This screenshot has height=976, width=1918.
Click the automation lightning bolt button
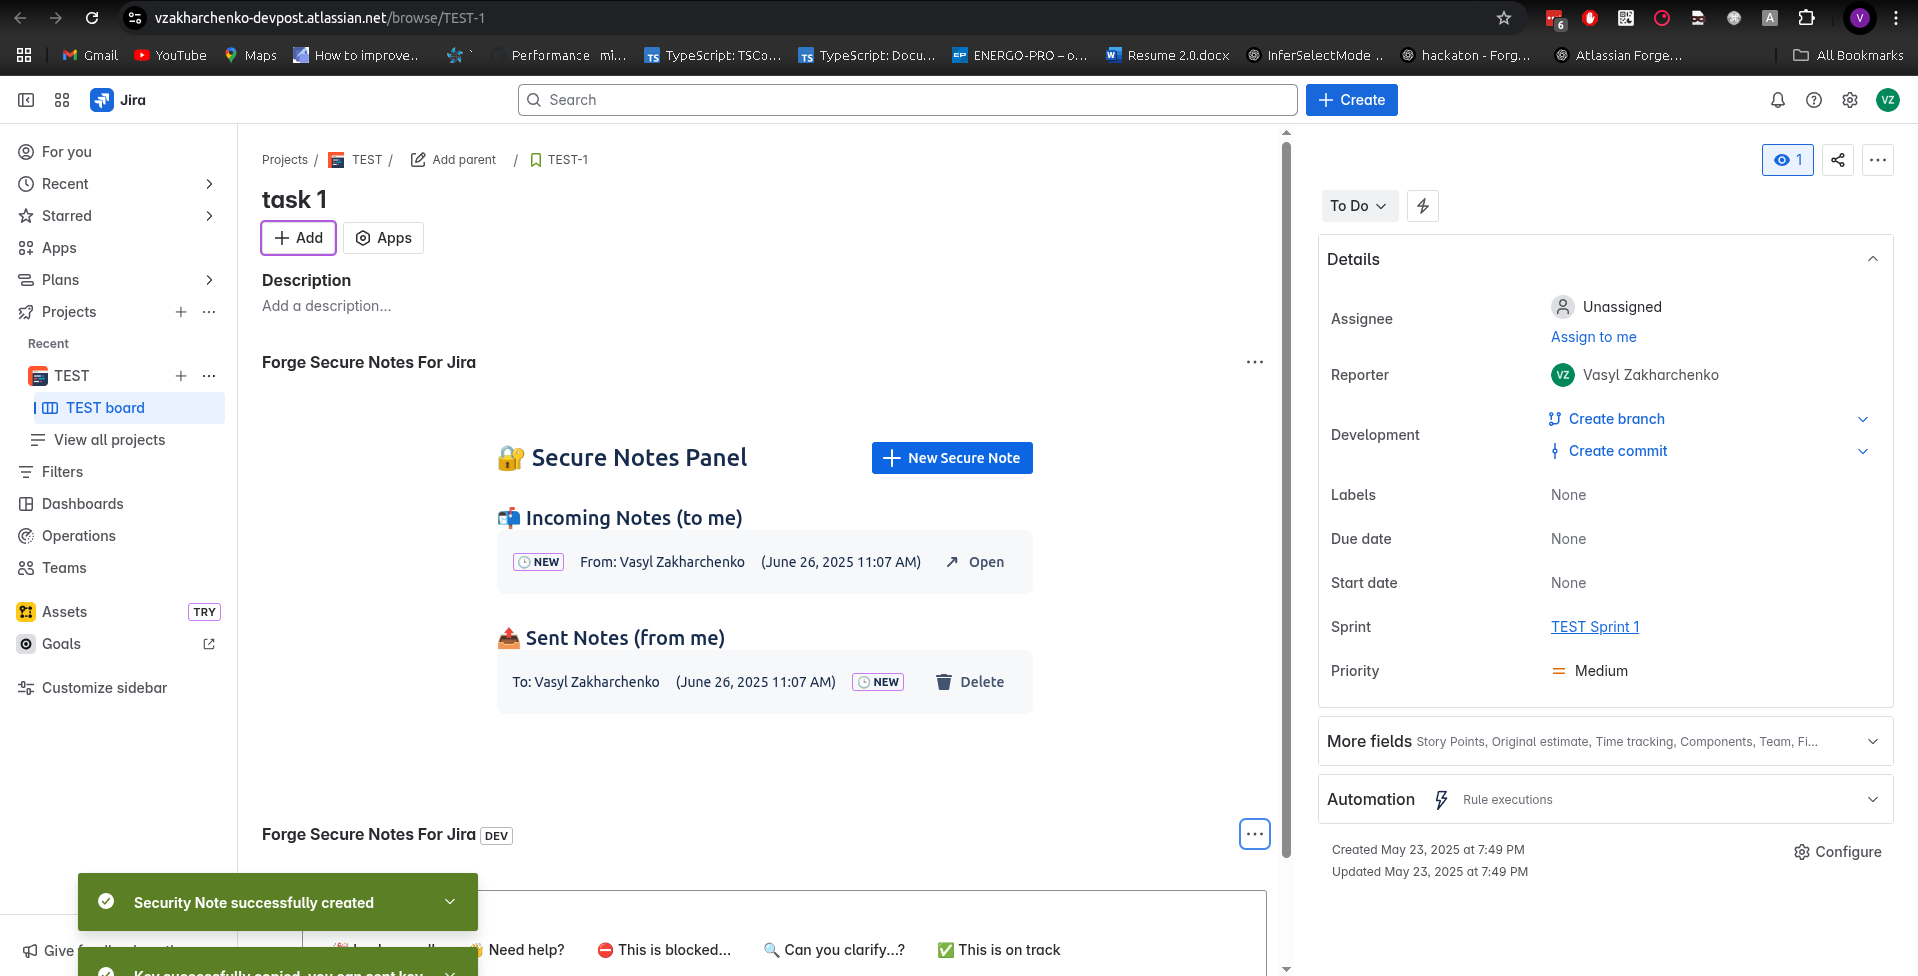click(x=1423, y=206)
